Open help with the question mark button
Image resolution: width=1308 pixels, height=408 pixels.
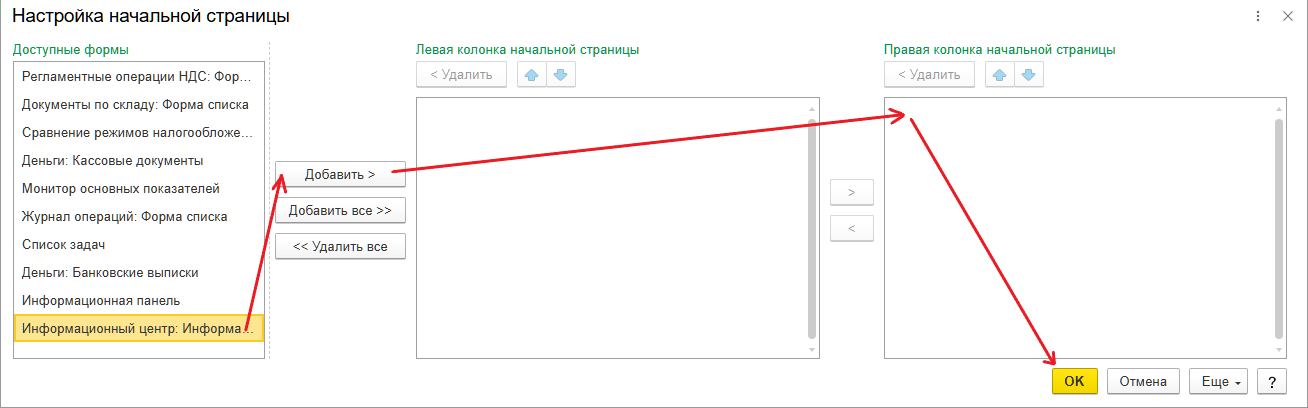[x=1271, y=381]
